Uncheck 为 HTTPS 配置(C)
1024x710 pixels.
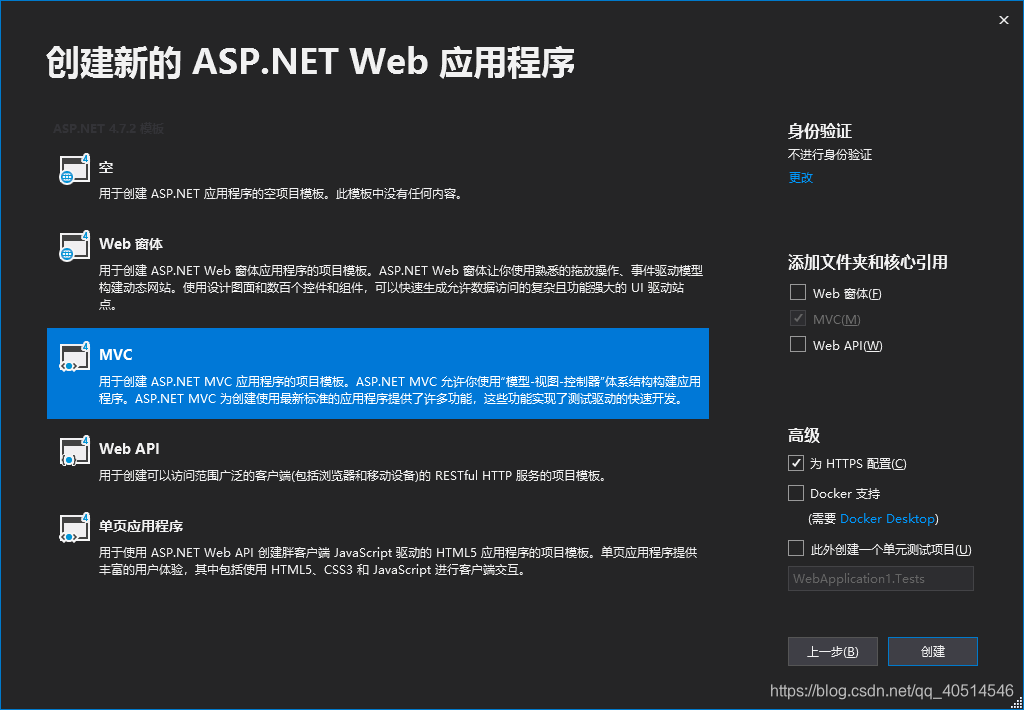tap(795, 463)
